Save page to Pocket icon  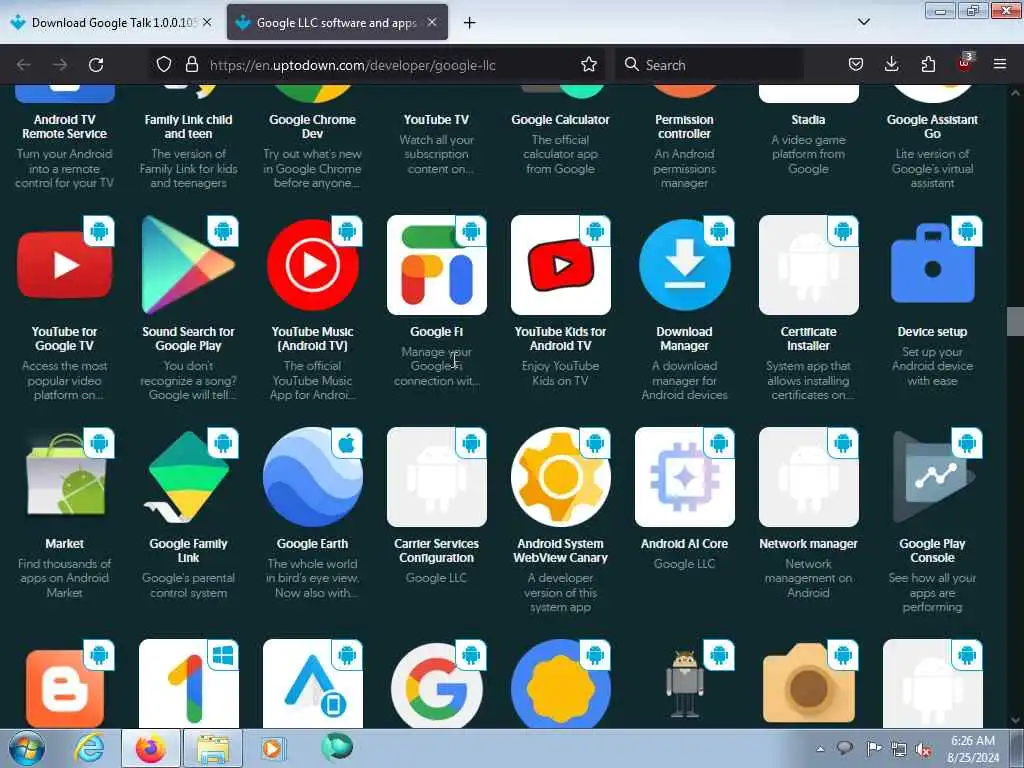[856, 64]
